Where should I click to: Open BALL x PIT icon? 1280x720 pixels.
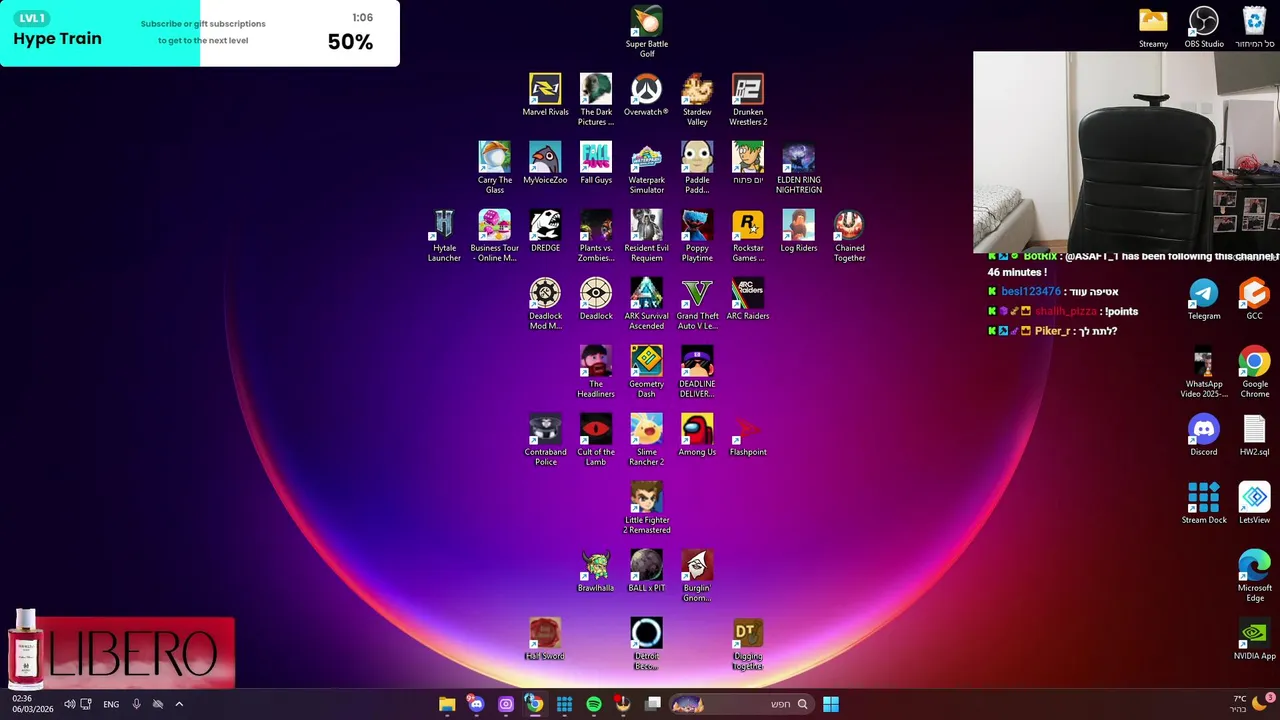pyautogui.click(x=646, y=571)
